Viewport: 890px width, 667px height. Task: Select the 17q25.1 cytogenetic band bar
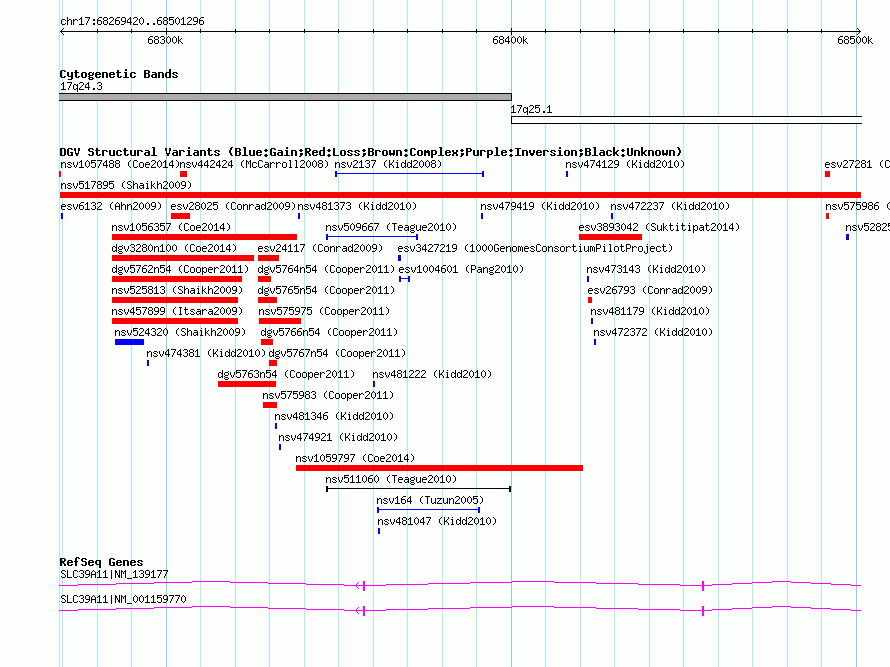coord(686,120)
